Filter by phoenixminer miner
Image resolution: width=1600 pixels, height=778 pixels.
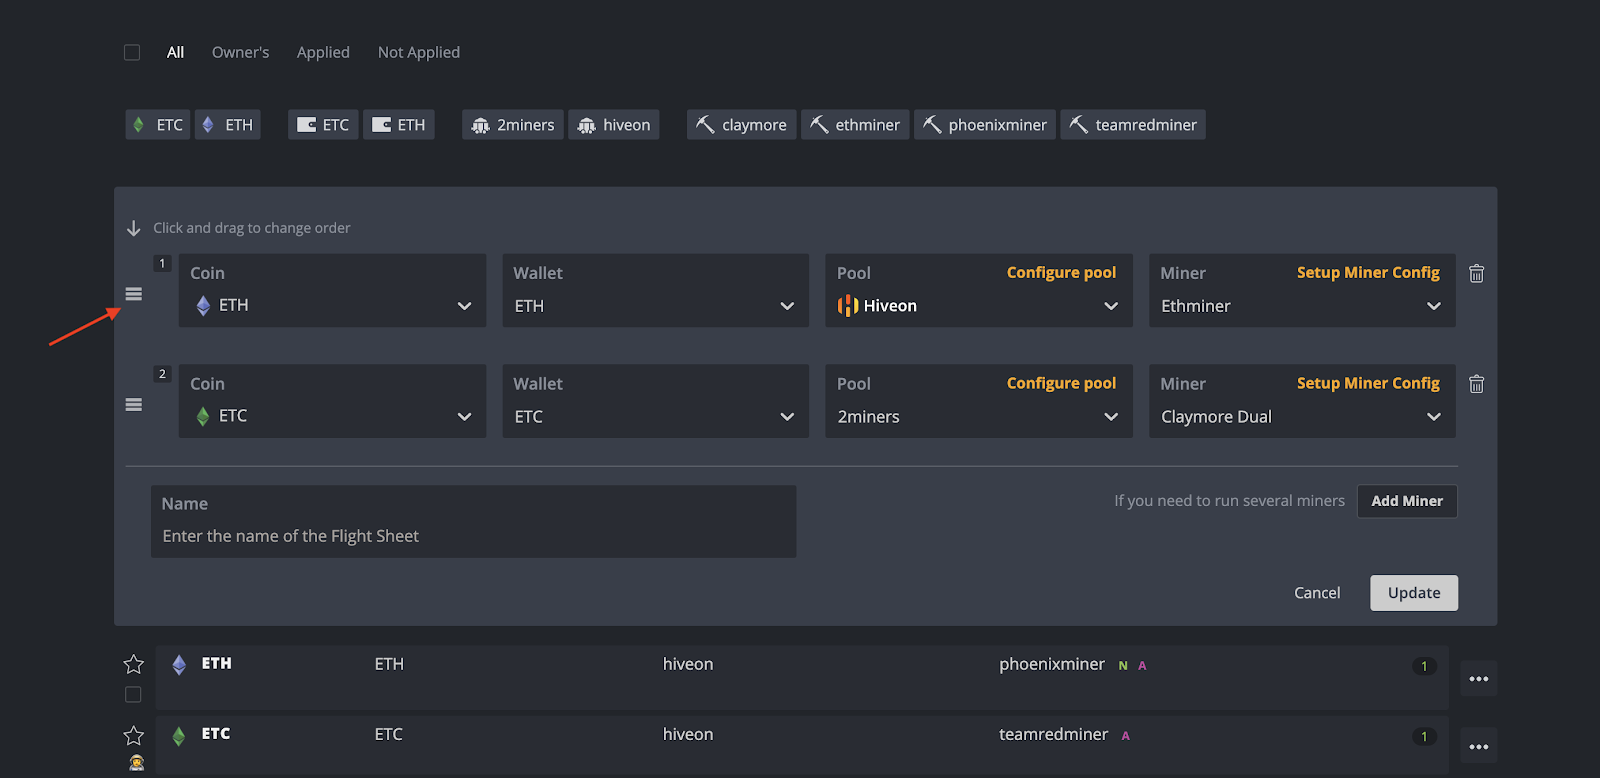pyautogui.click(x=985, y=125)
